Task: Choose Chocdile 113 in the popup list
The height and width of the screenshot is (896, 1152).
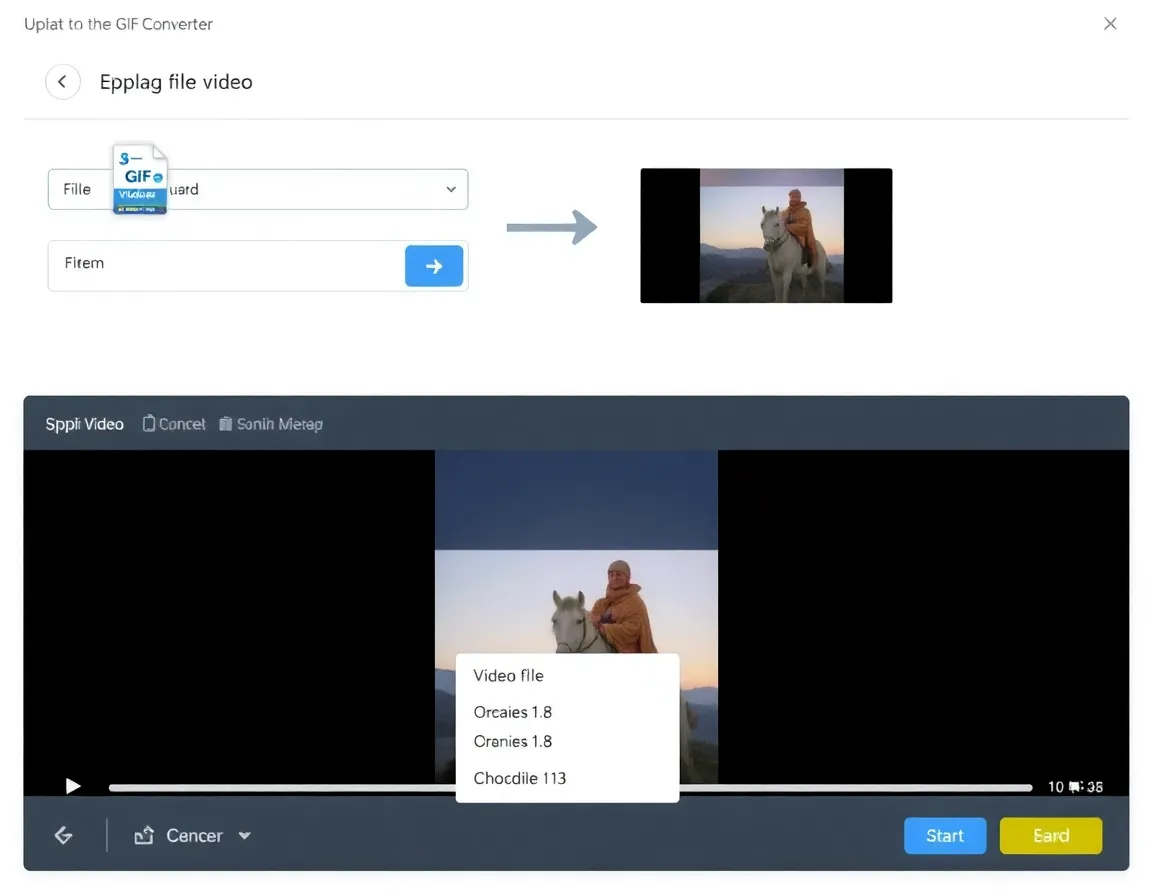Action: (x=520, y=778)
